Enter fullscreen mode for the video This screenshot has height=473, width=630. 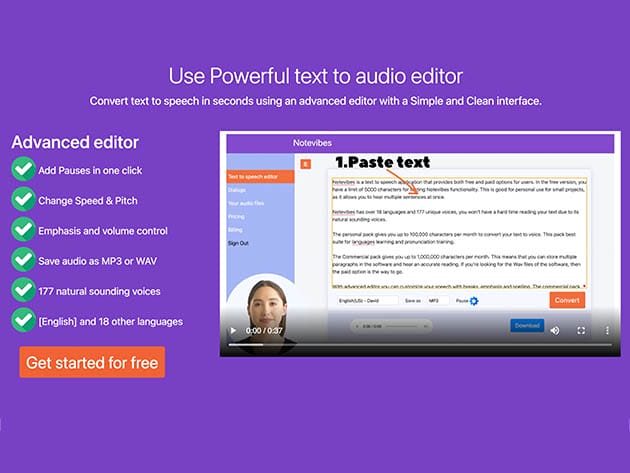tap(581, 330)
